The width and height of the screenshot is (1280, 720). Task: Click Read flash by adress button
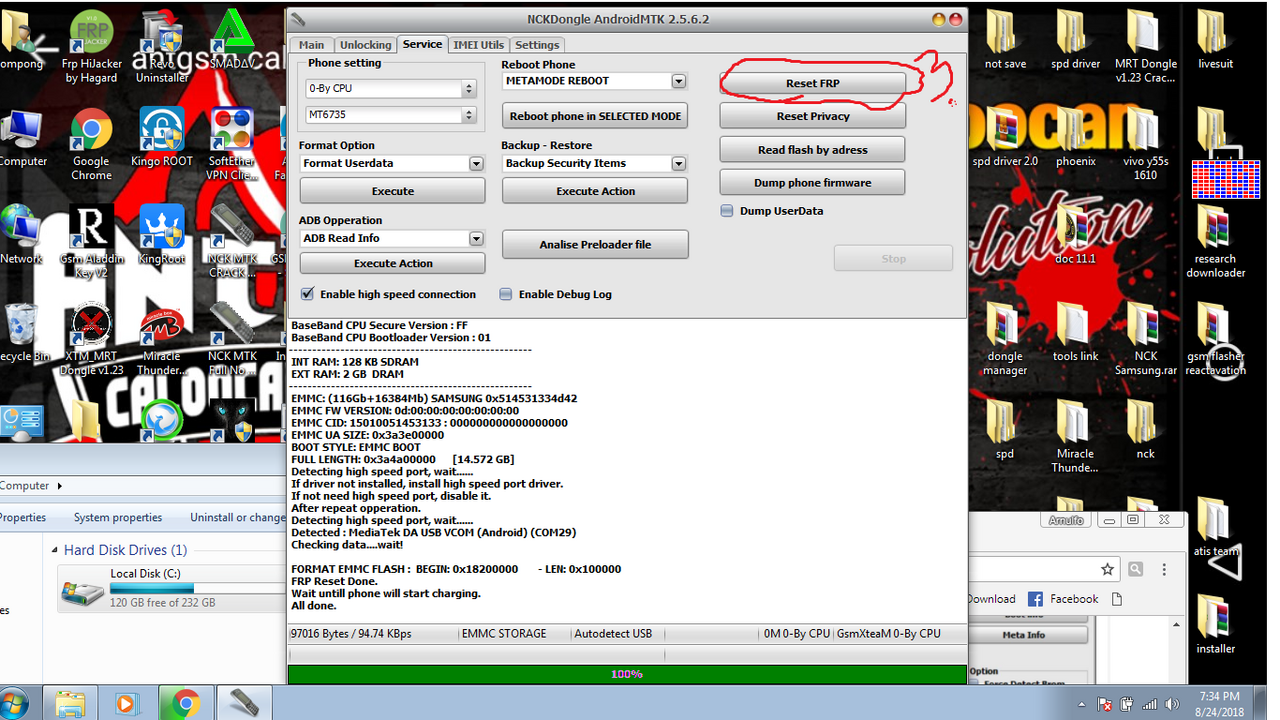click(812, 150)
